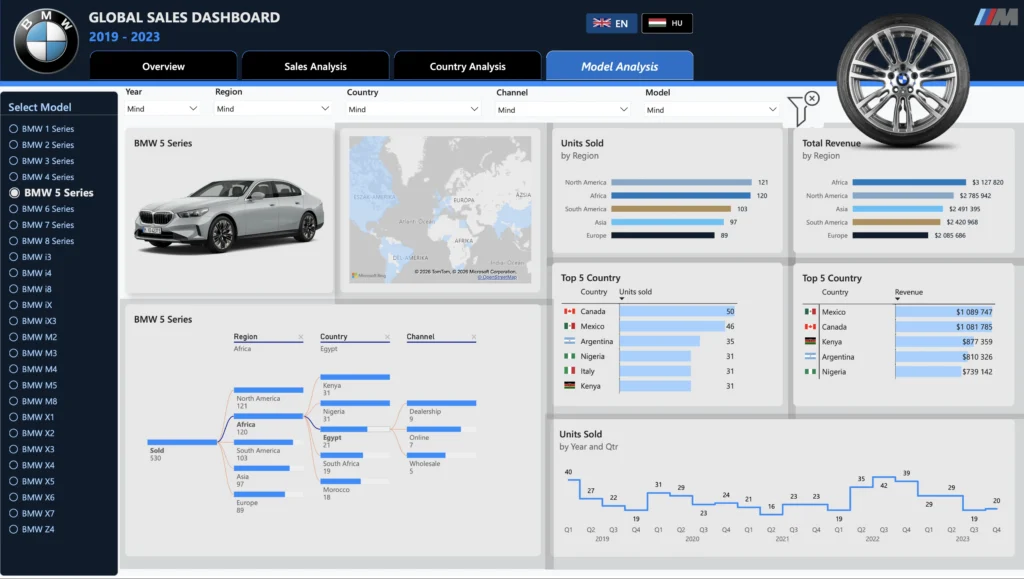Select the BMW 3 Series radio button
The width and height of the screenshot is (1024, 579).
pyautogui.click(x=13, y=161)
